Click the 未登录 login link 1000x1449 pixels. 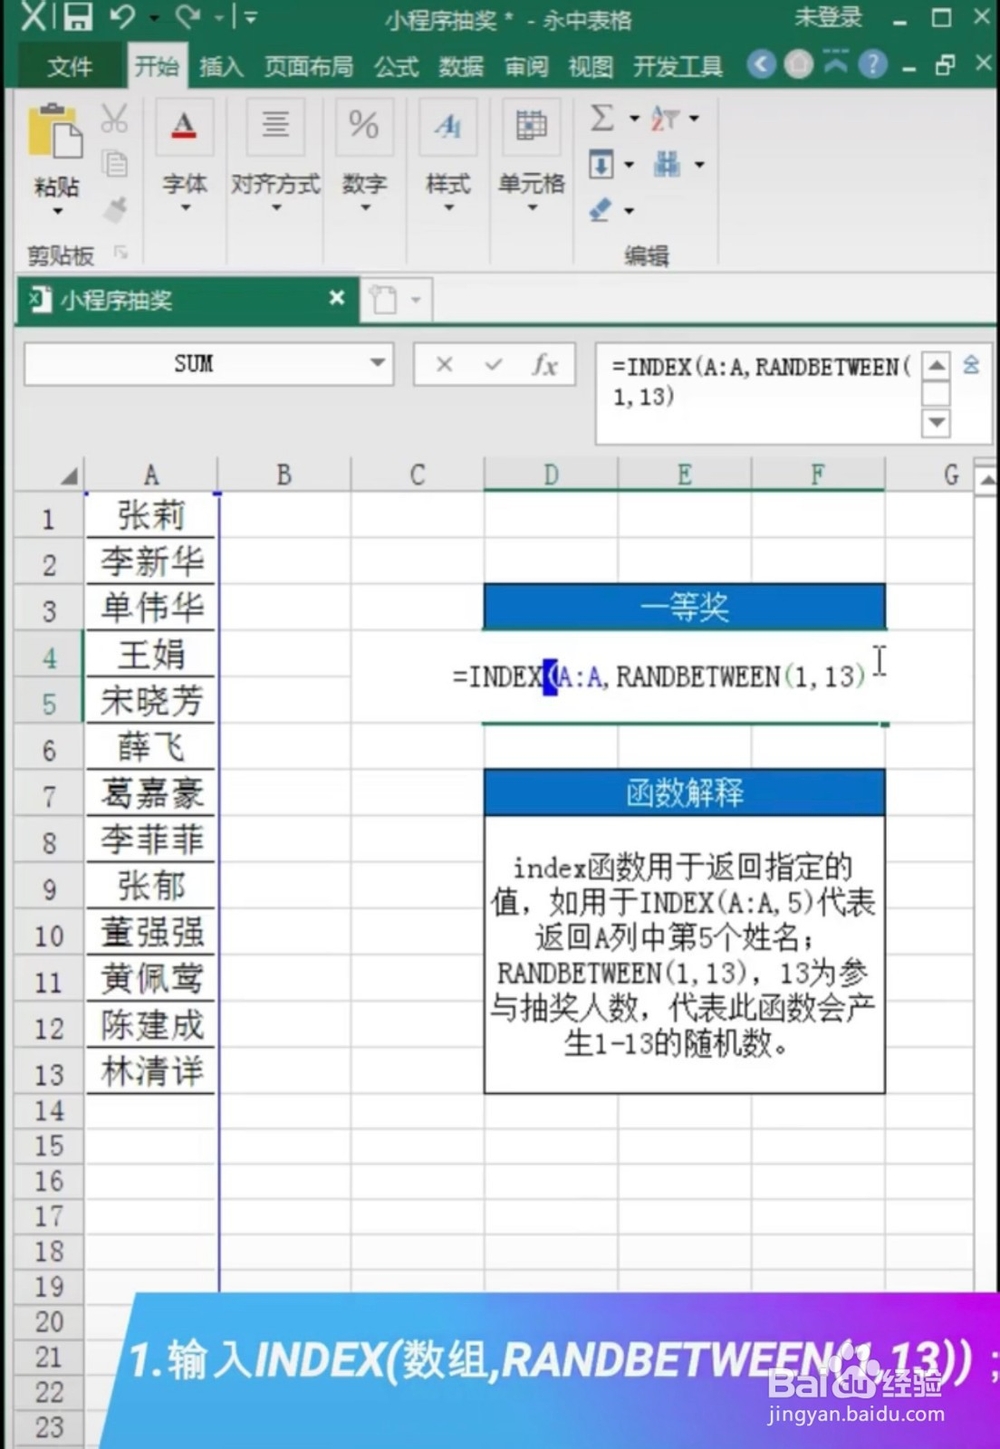[827, 18]
